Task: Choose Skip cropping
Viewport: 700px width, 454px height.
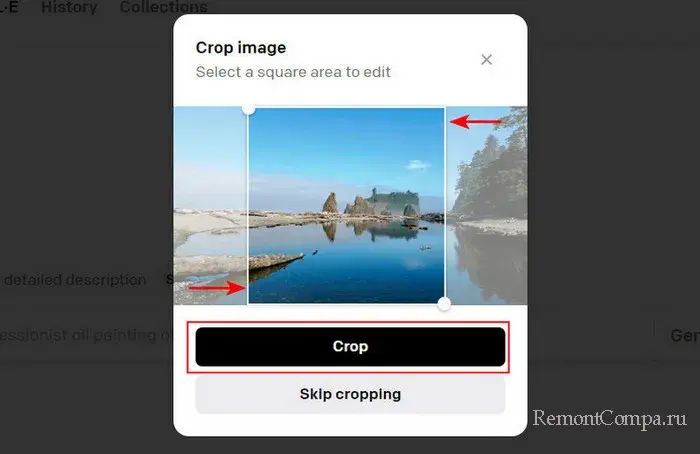Action: [350, 394]
